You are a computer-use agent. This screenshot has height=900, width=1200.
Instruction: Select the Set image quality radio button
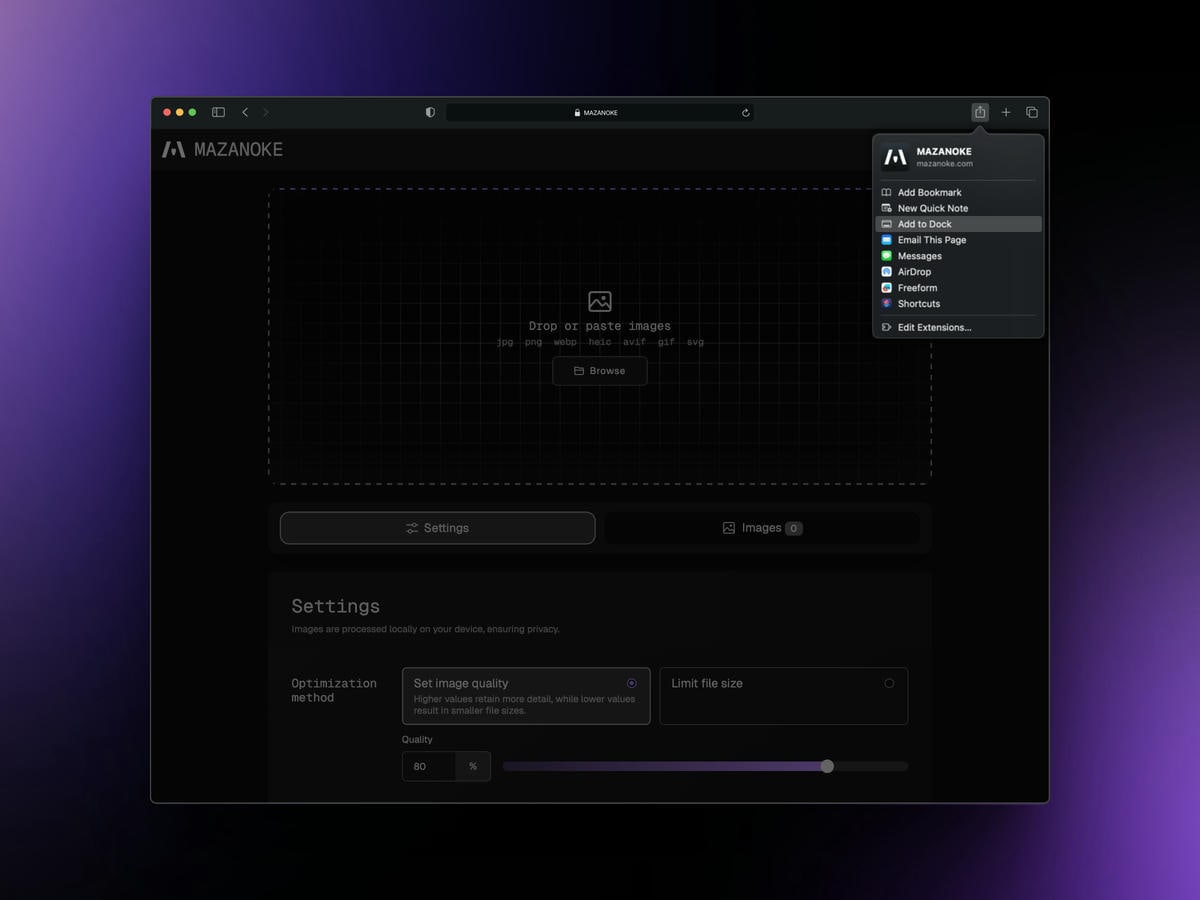click(x=631, y=683)
